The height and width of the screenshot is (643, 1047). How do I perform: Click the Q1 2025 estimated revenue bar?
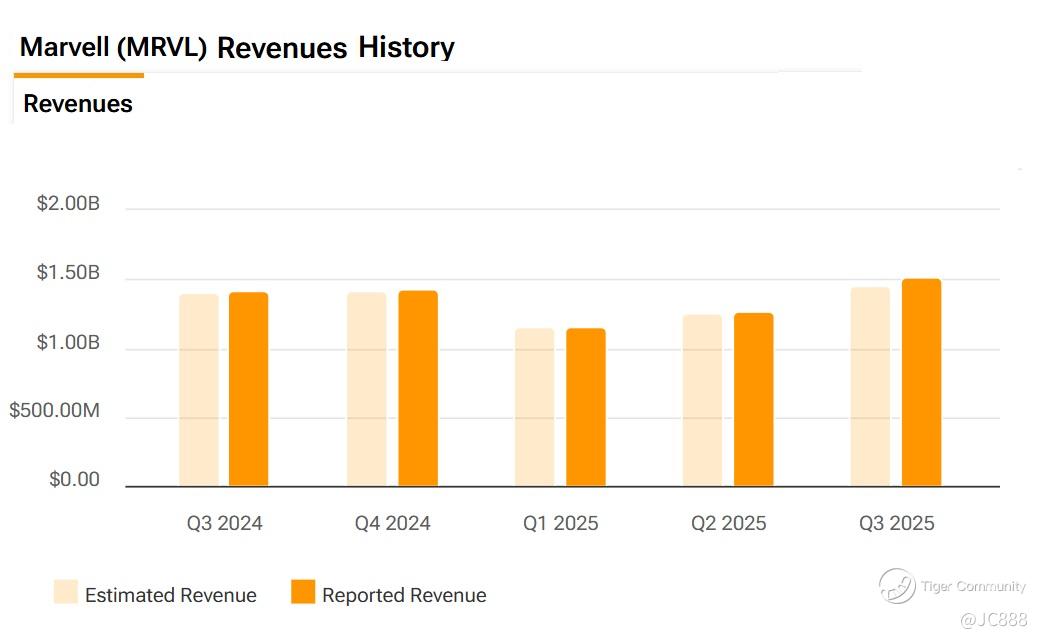pyautogui.click(x=534, y=407)
